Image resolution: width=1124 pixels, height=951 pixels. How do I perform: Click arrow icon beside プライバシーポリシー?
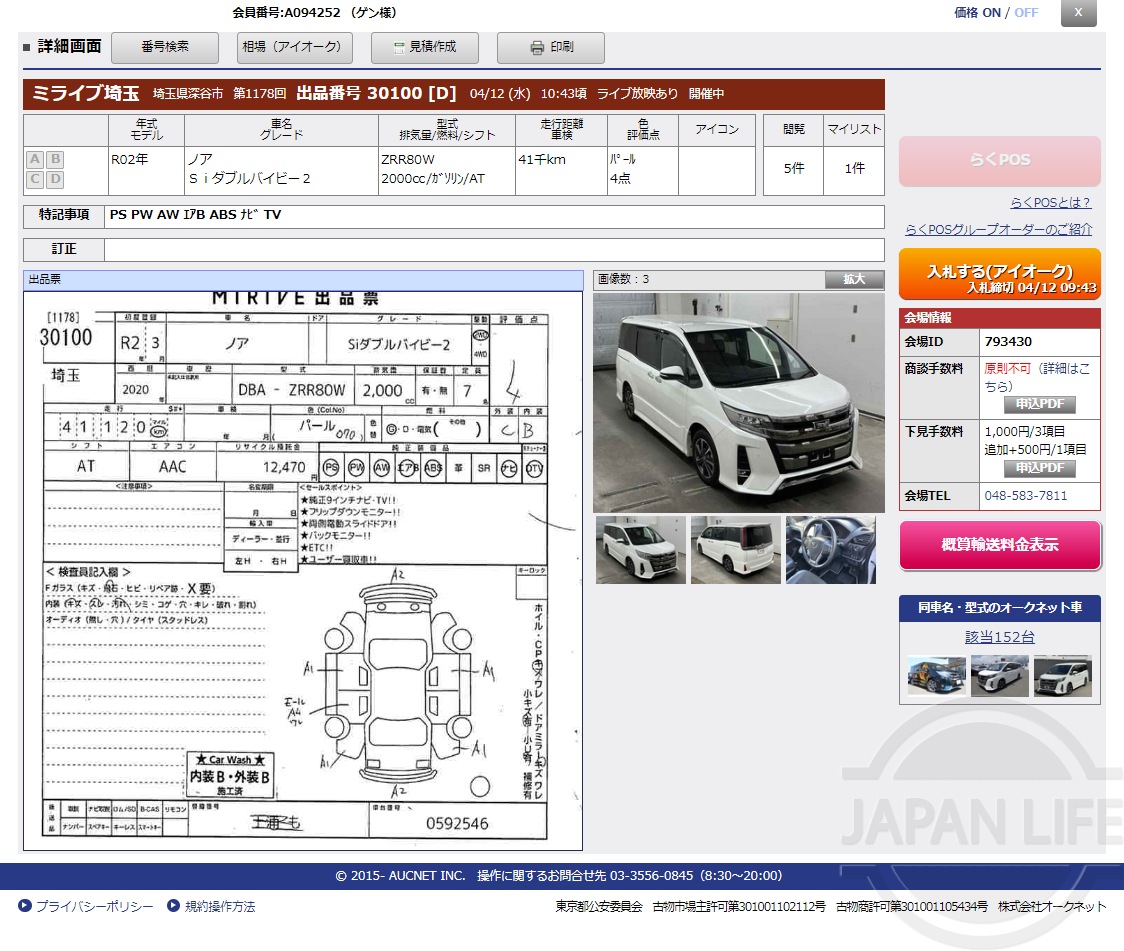[24, 906]
